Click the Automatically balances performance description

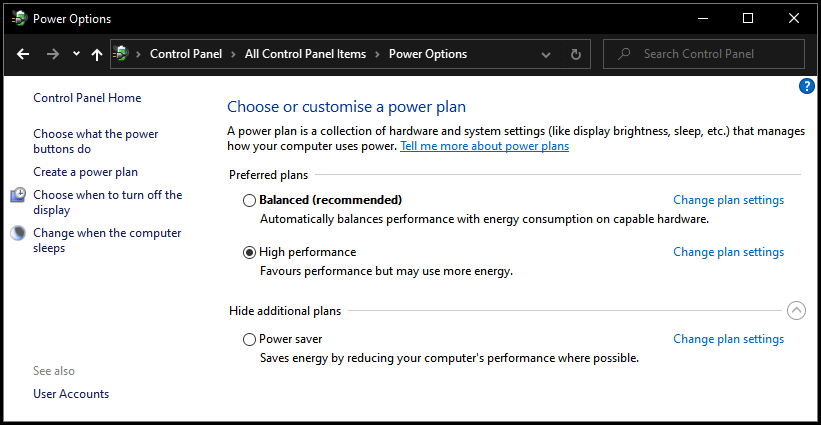(484, 219)
